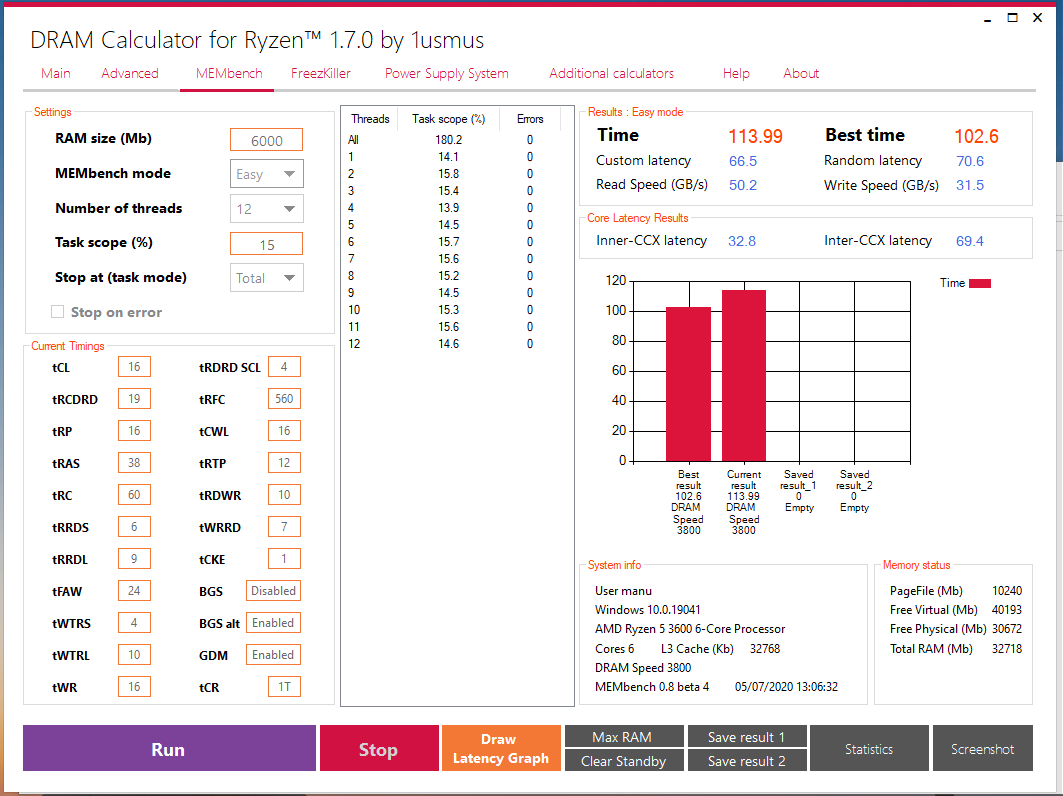Click the Write Speed value 31.5

tap(969, 185)
